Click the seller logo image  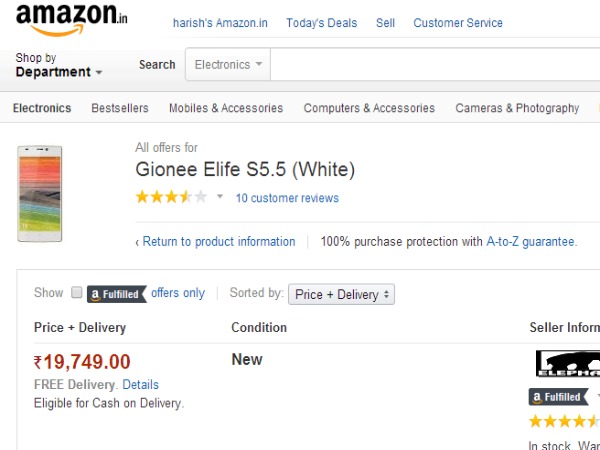point(567,363)
